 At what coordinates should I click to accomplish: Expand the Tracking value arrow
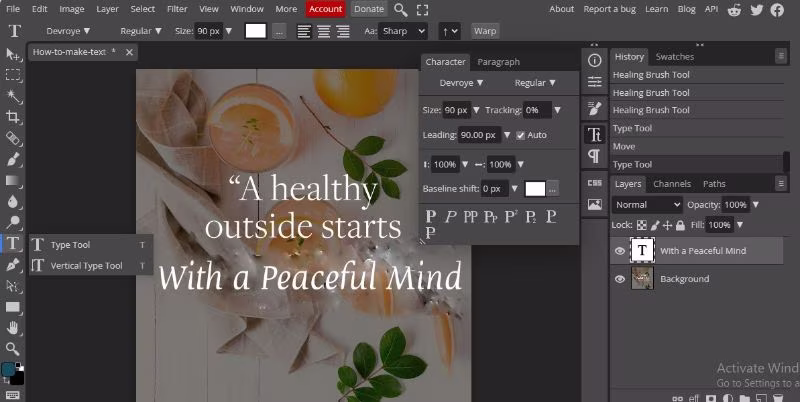click(558, 110)
